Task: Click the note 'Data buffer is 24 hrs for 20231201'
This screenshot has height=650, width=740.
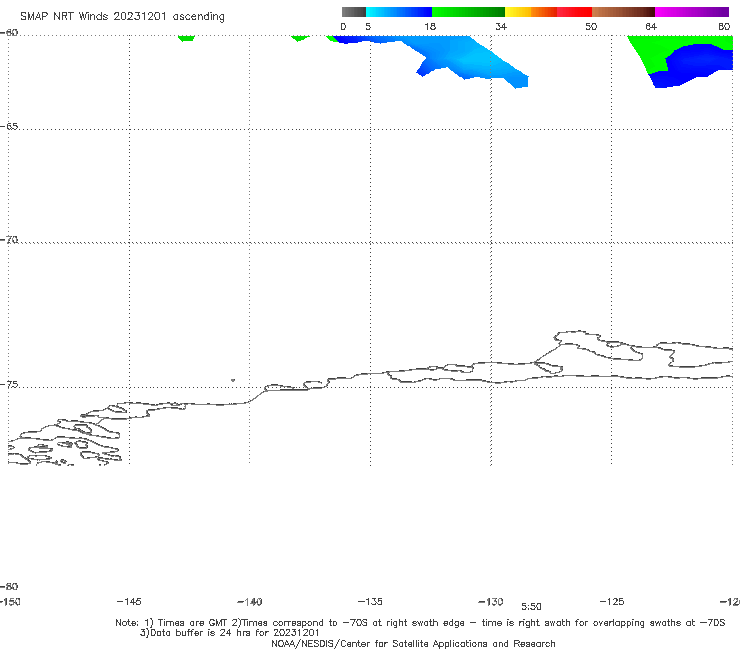Action: (229, 633)
